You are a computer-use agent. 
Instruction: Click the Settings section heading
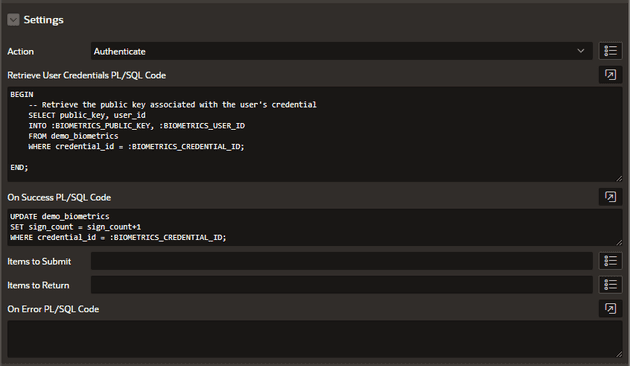pyautogui.click(x=43, y=20)
